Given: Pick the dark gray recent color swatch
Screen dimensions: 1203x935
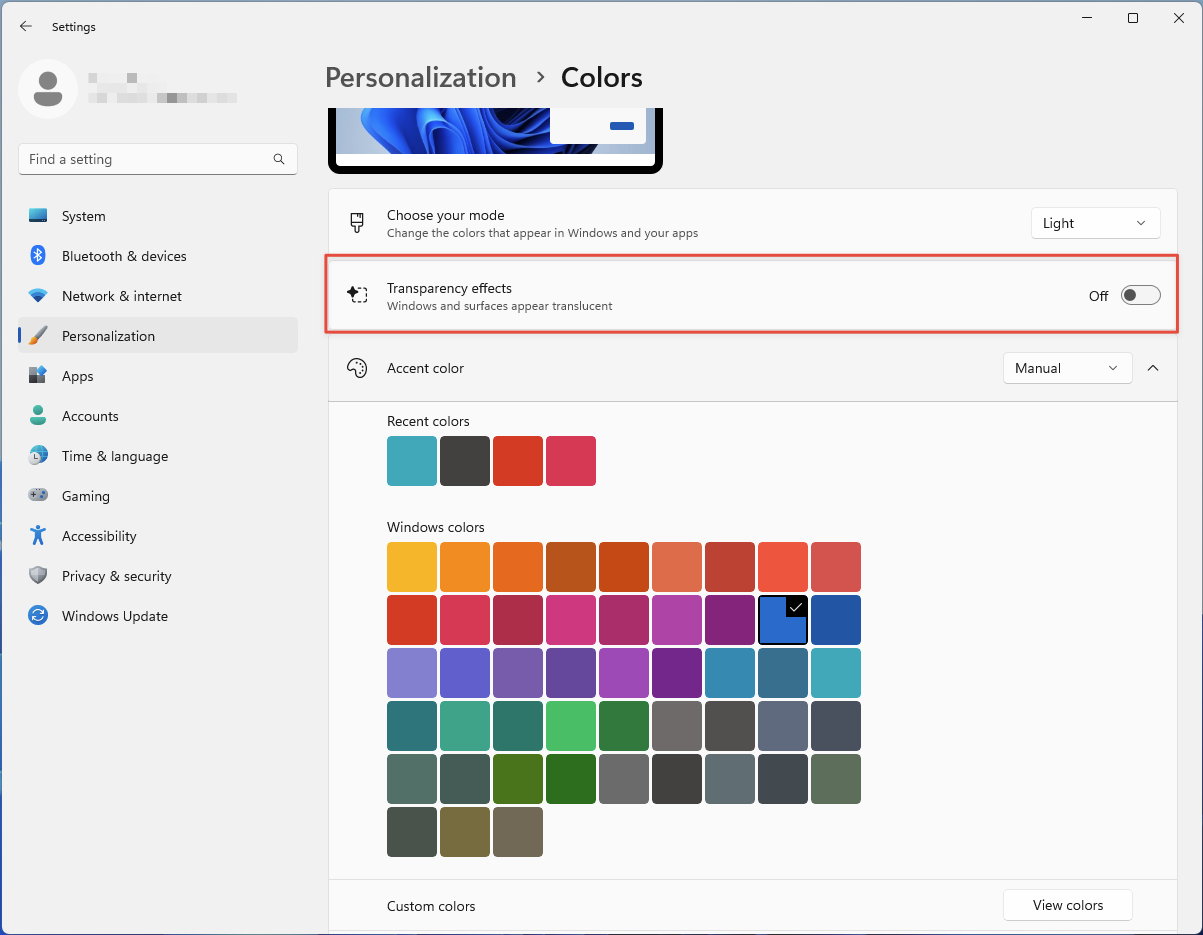Looking at the screenshot, I should [465, 461].
